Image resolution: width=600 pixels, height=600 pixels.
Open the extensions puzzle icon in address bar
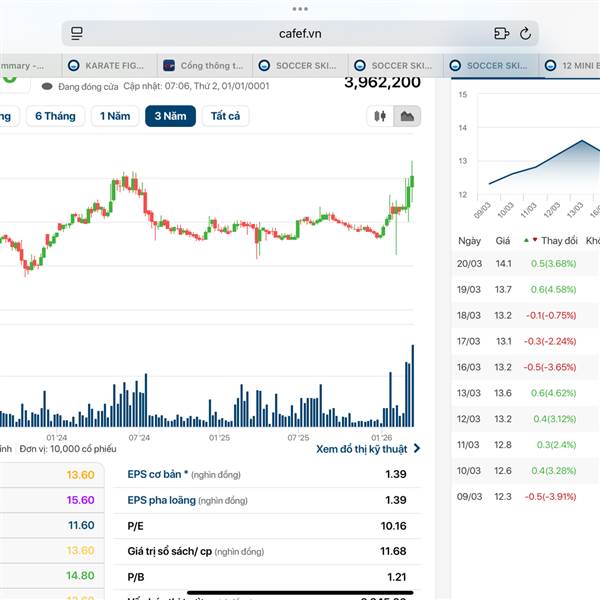tap(501, 33)
